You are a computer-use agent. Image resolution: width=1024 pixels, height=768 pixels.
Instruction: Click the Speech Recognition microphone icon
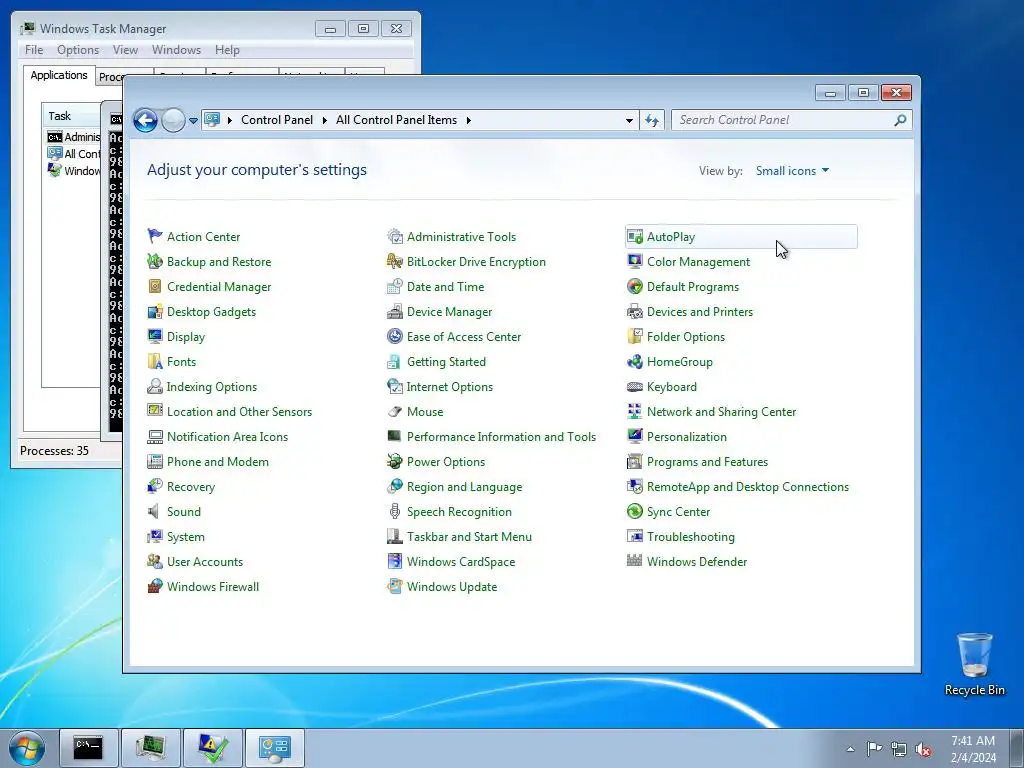coord(394,511)
